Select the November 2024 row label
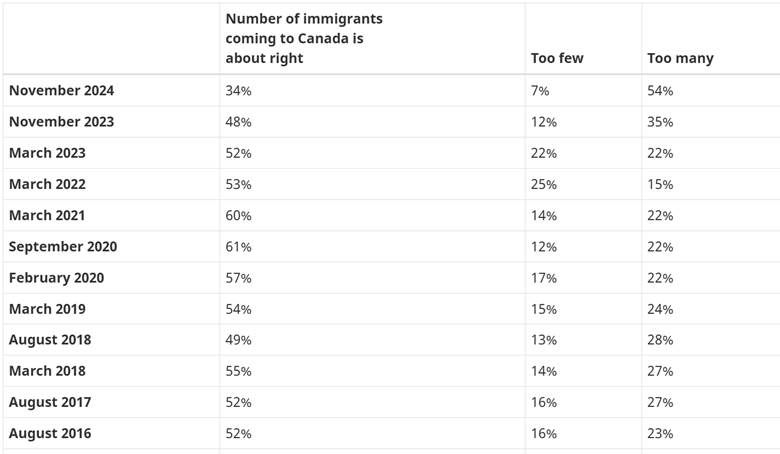Image resolution: width=780 pixels, height=454 pixels. click(x=61, y=91)
